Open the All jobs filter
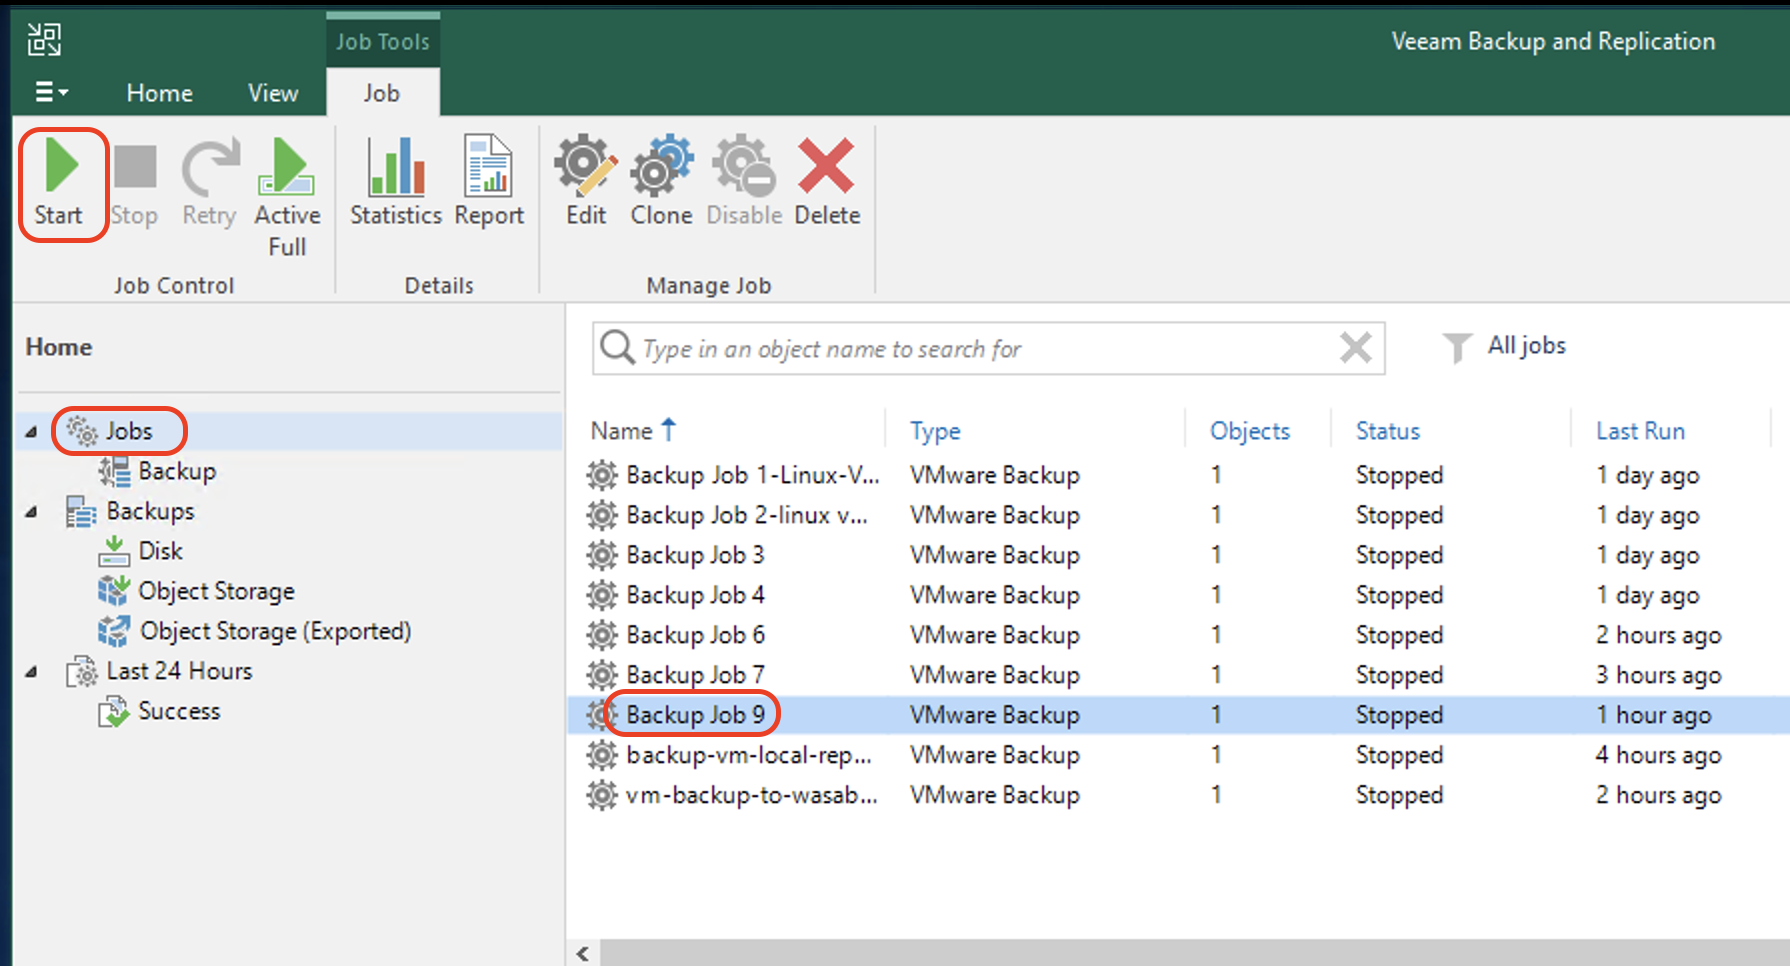Viewport: 1790px width, 966px height. tap(1527, 346)
